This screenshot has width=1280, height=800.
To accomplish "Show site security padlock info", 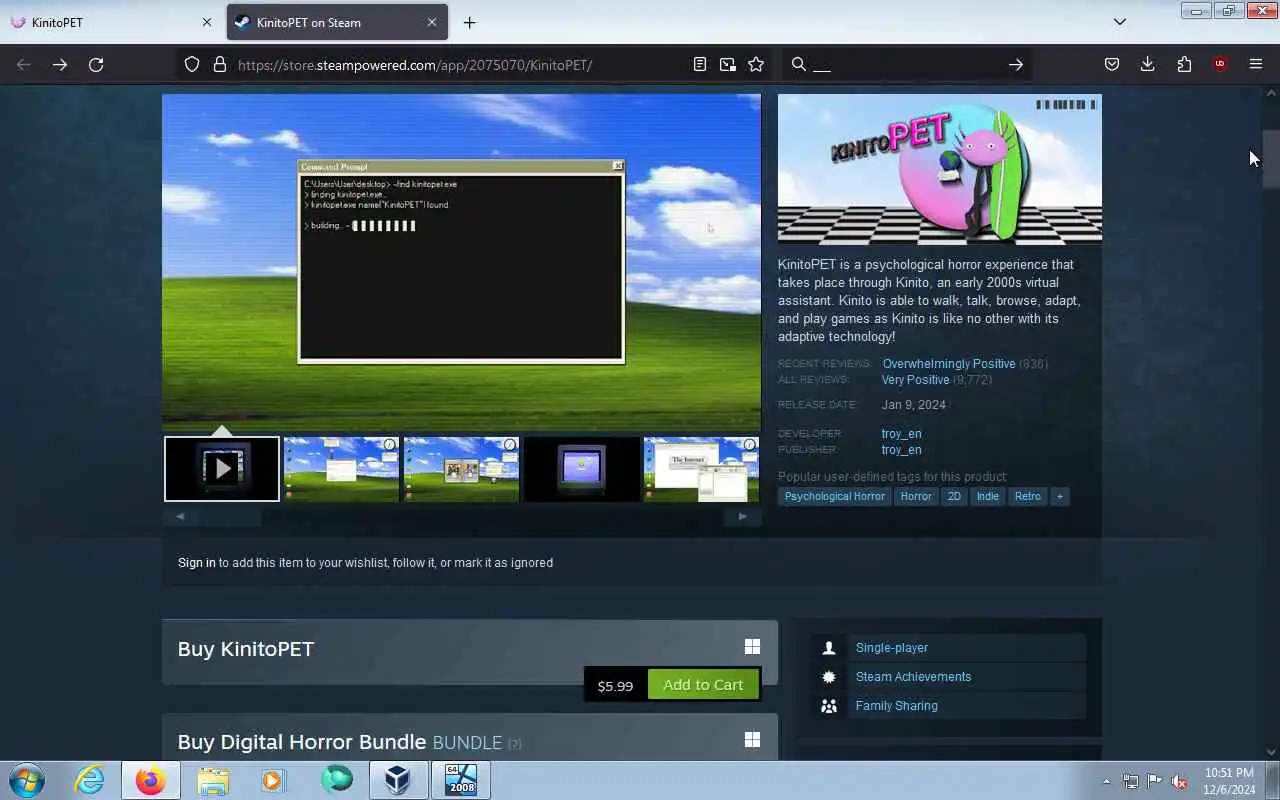I will (220, 65).
